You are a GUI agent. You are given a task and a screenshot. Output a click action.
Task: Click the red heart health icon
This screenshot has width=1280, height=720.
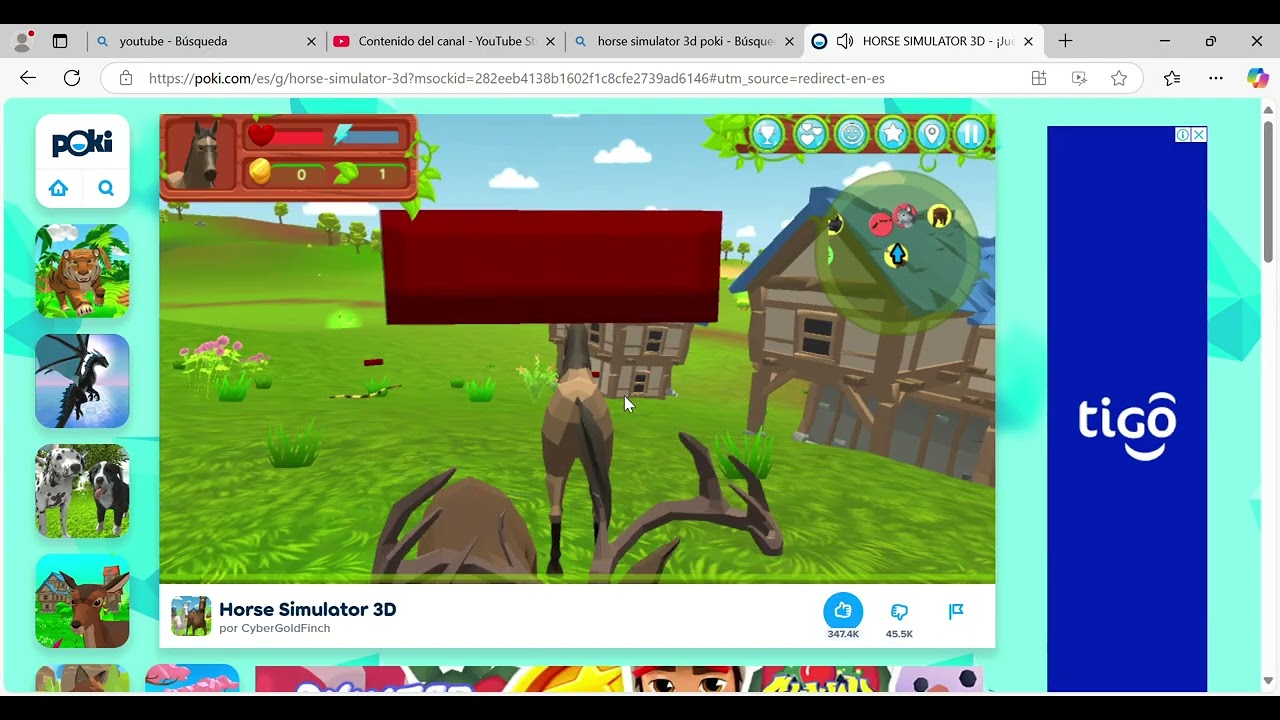click(261, 135)
